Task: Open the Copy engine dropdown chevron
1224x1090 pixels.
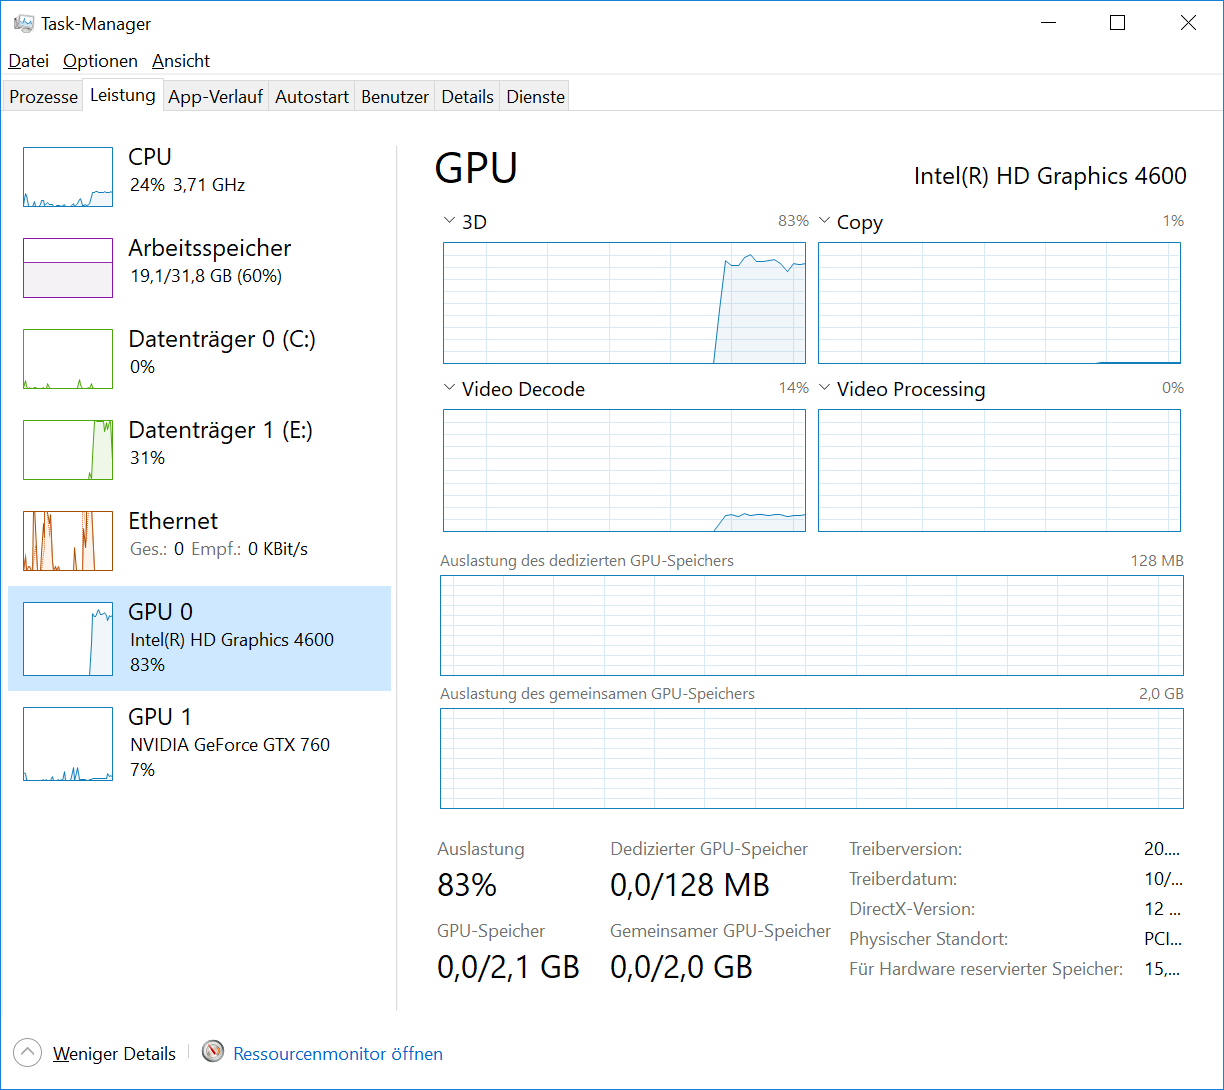Action: click(824, 221)
